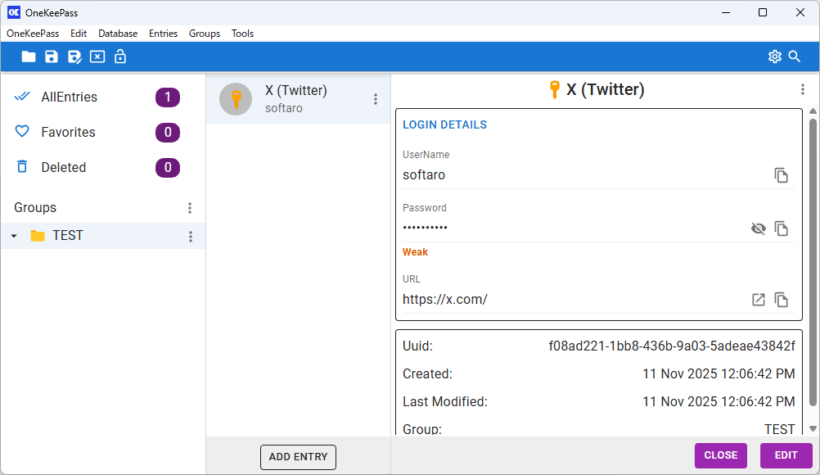The width and height of the screenshot is (820, 475).
Task: Toggle password visibility eye icon
Action: click(758, 229)
